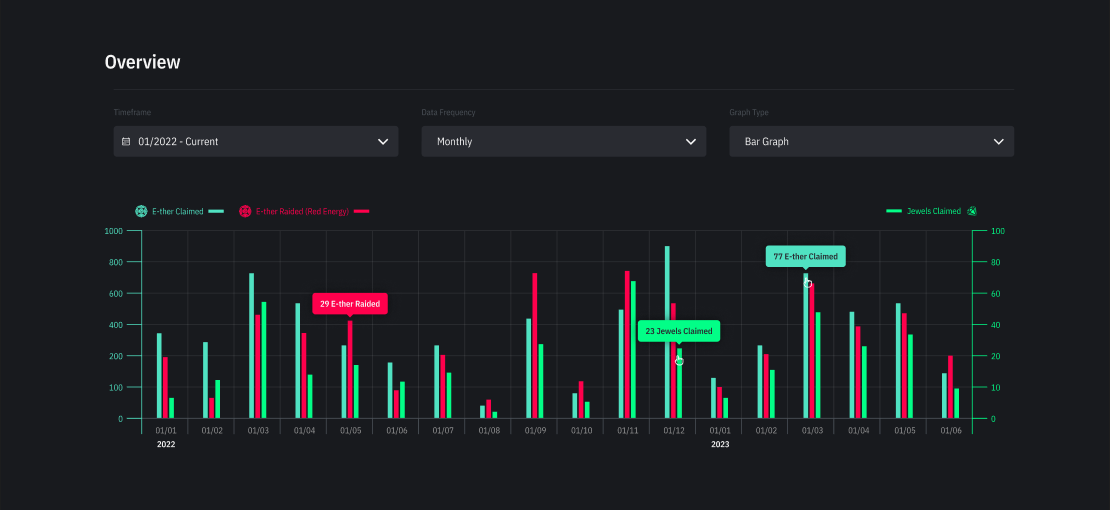Click the '29 E-ther Raided' tooltip
The image size is (1110, 510).
tap(350, 303)
